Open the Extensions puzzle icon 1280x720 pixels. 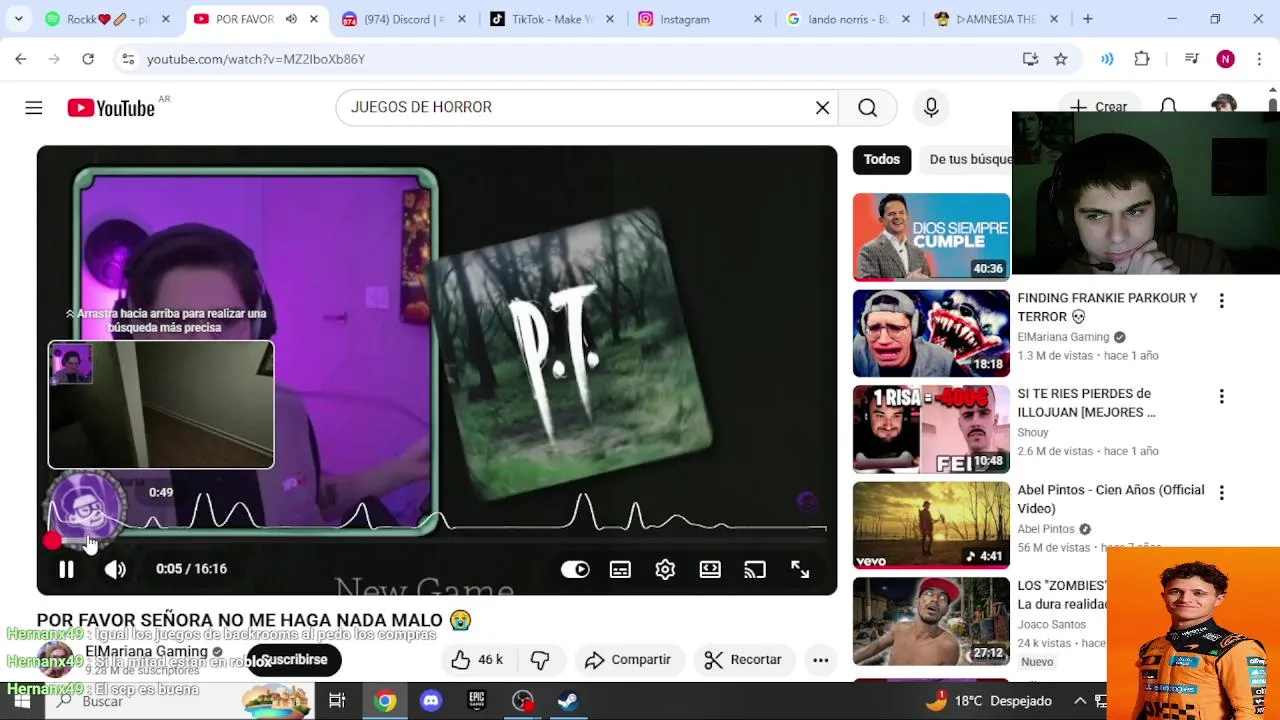tap(1142, 59)
